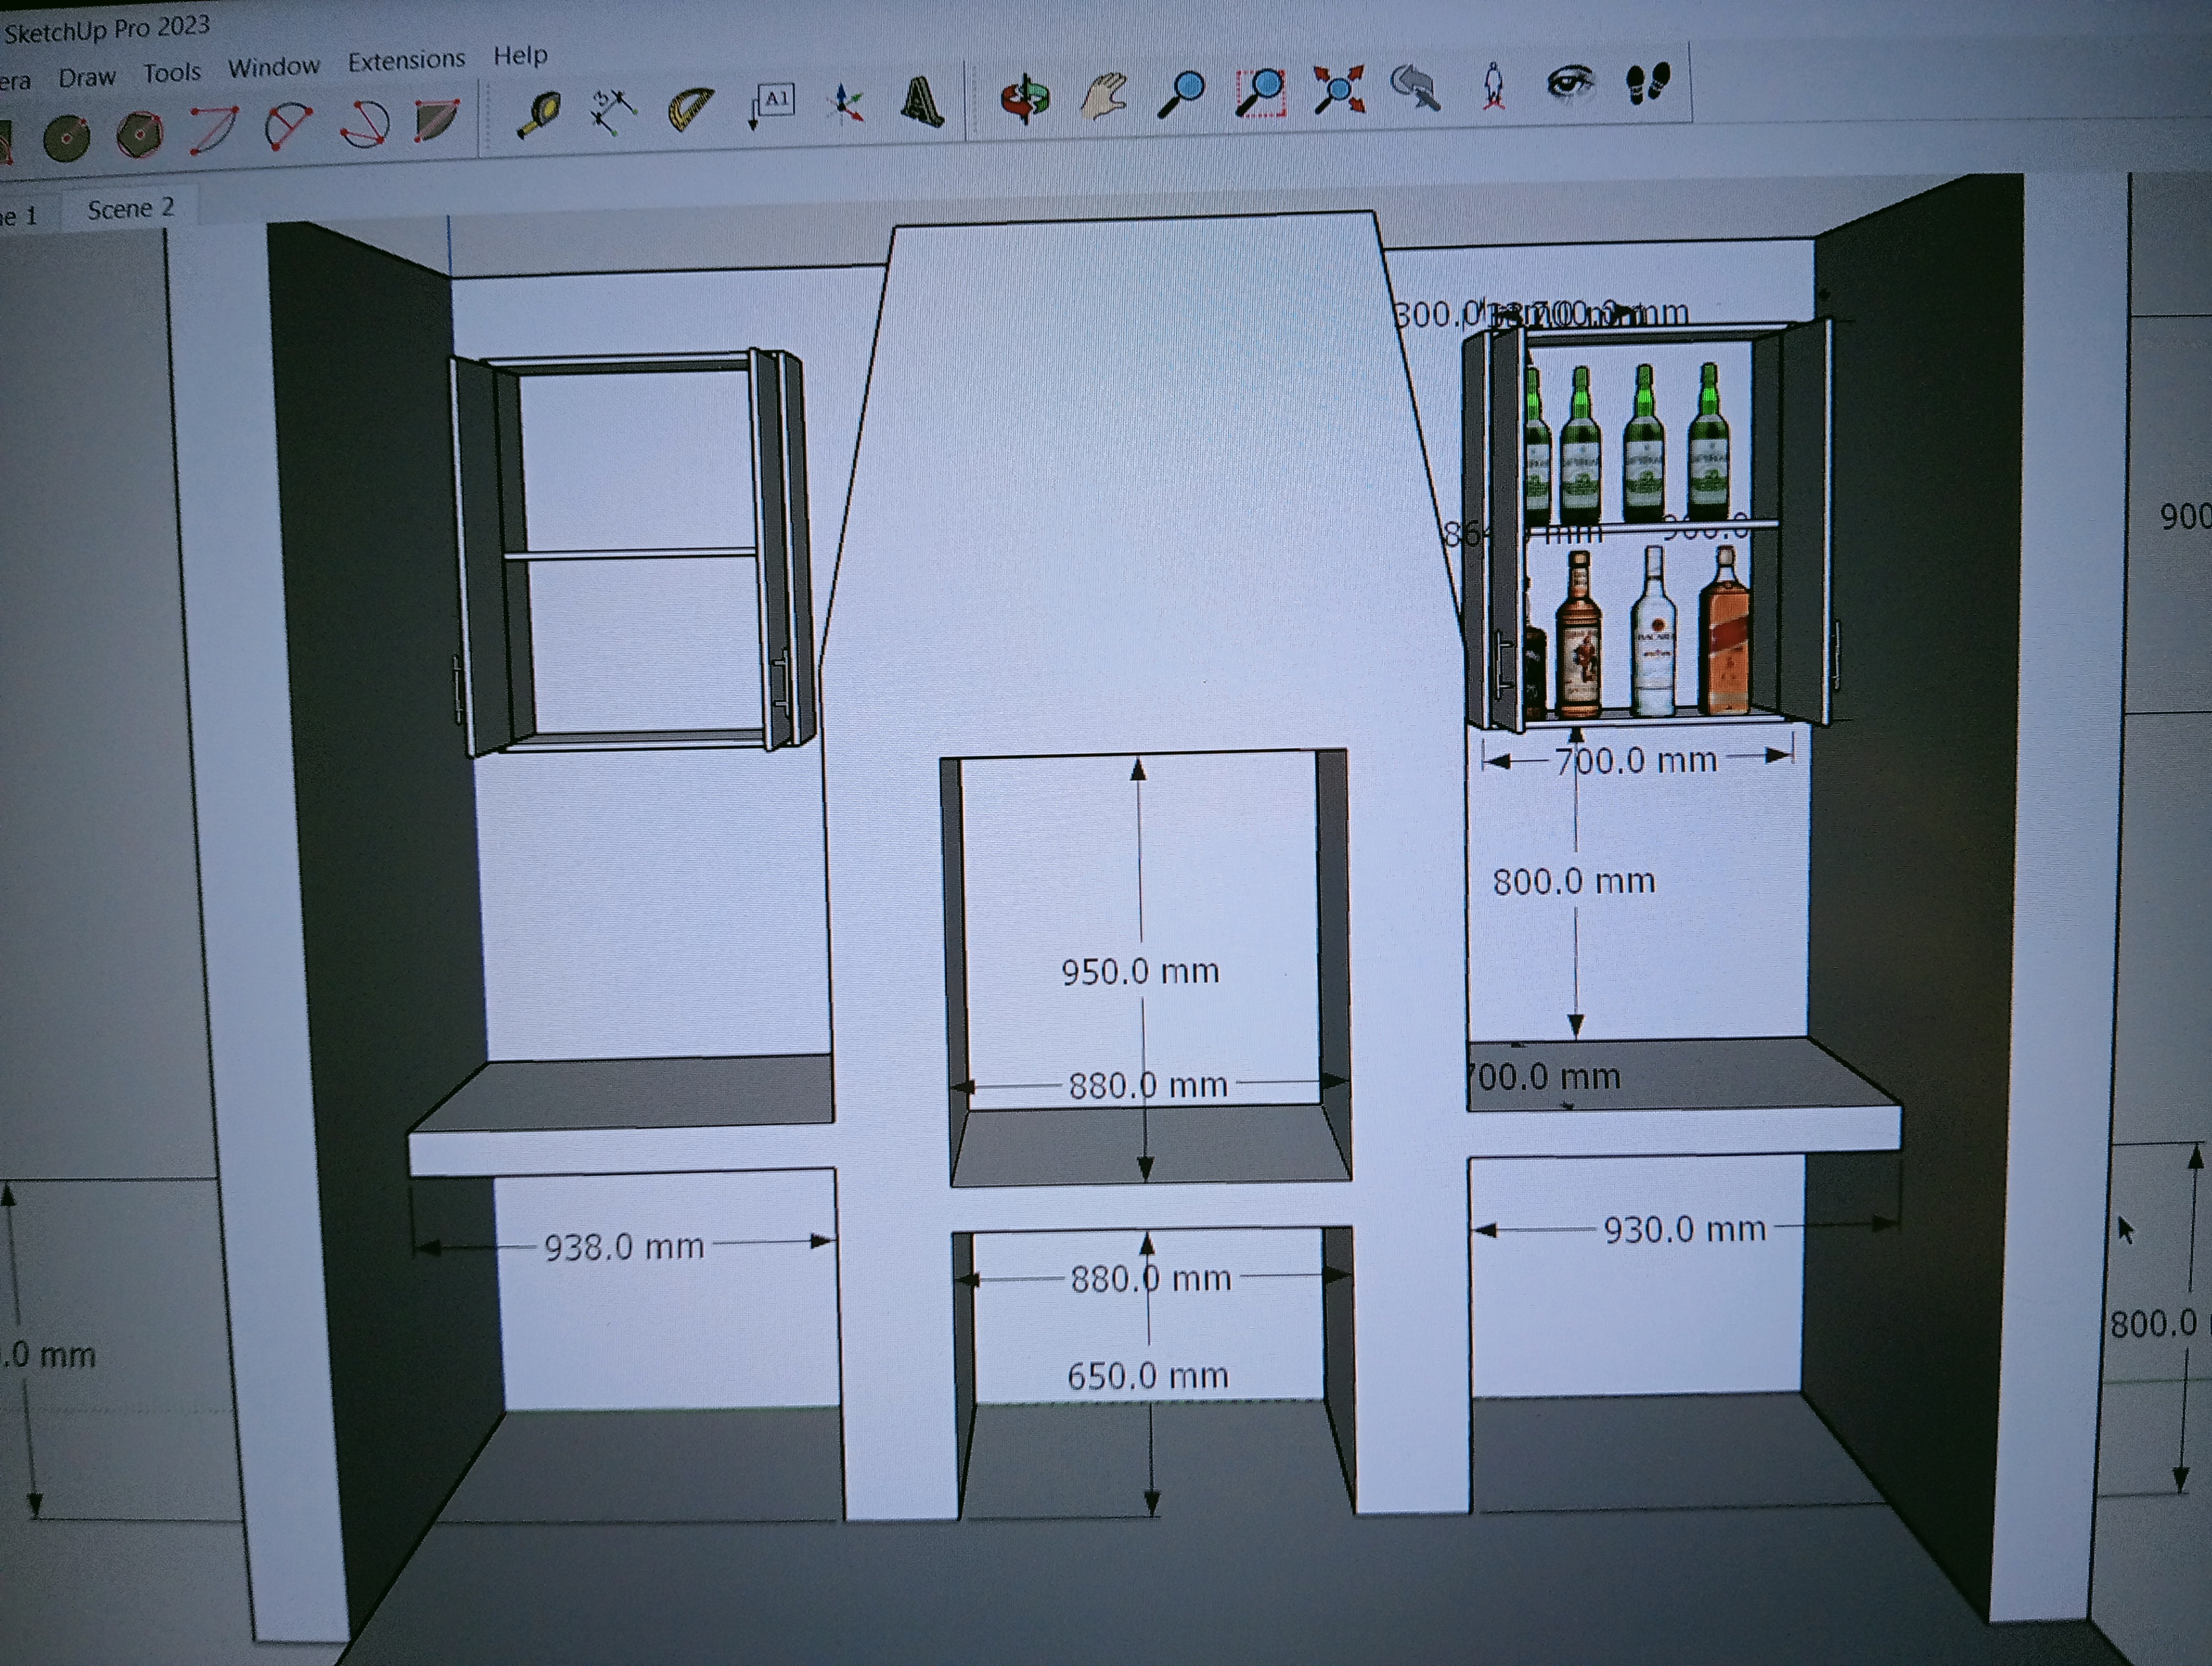The height and width of the screenshot is (1666, 2212).
Task: Activate the Pan hand tool
Action: coord(1104,96)
